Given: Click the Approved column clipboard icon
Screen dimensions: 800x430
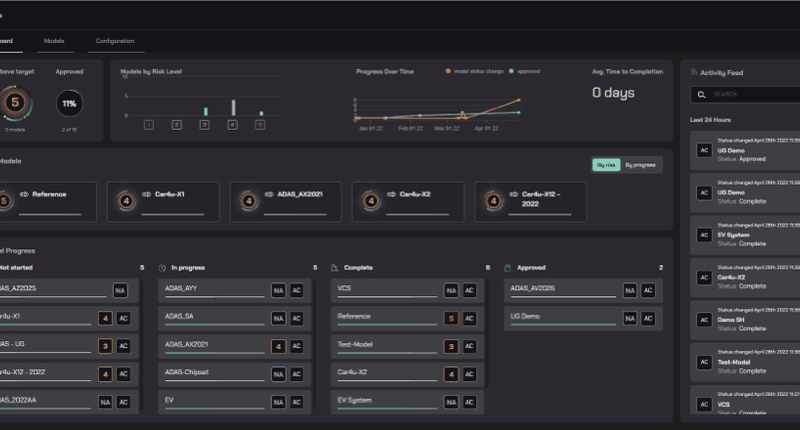Looking at the screenshot, I should tap(509, 268).
